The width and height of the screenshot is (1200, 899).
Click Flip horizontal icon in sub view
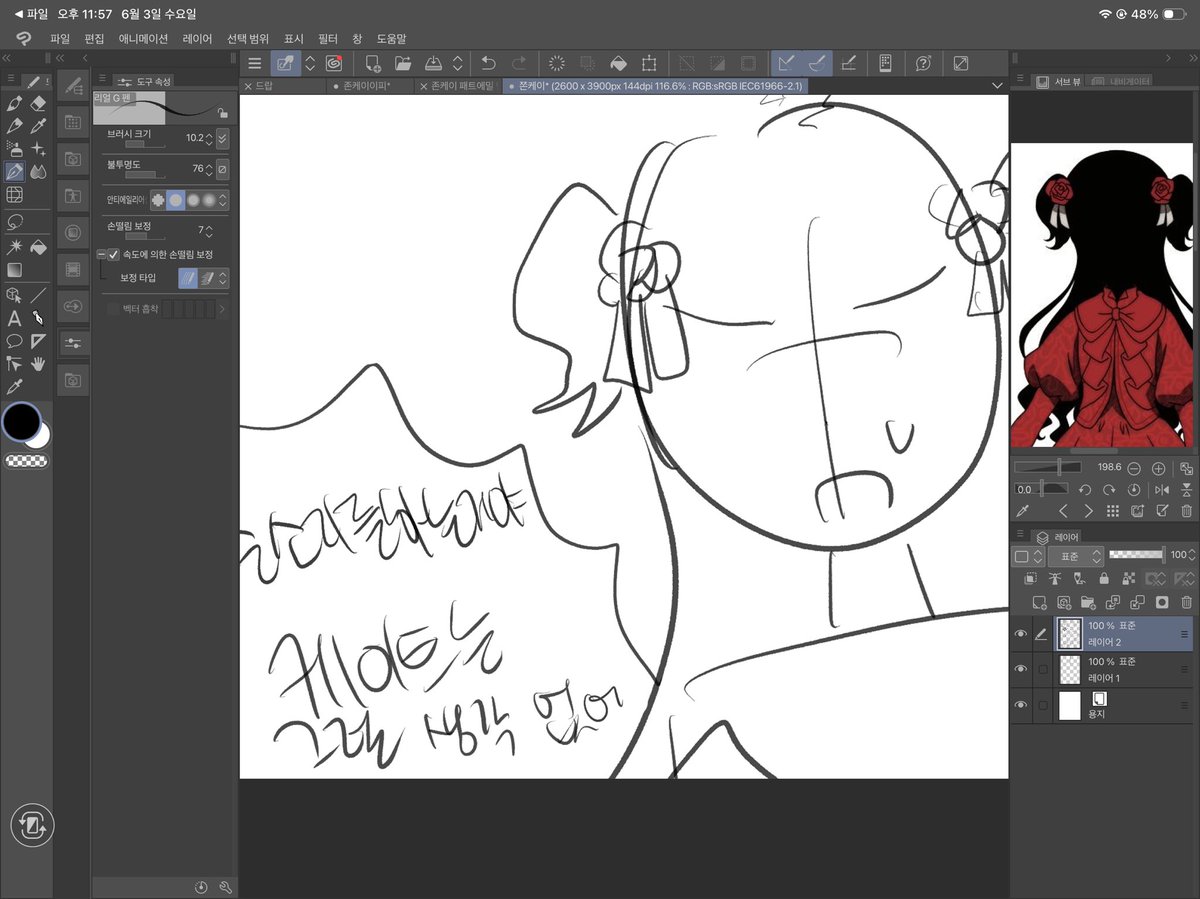[1161, 490]
